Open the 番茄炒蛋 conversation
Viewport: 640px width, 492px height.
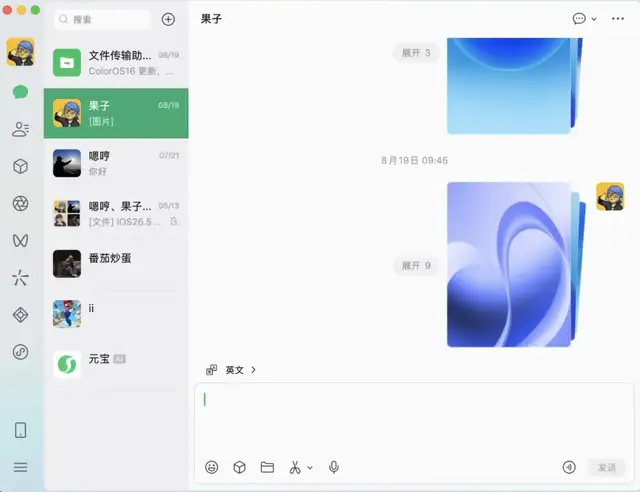[x=116, y=264]
